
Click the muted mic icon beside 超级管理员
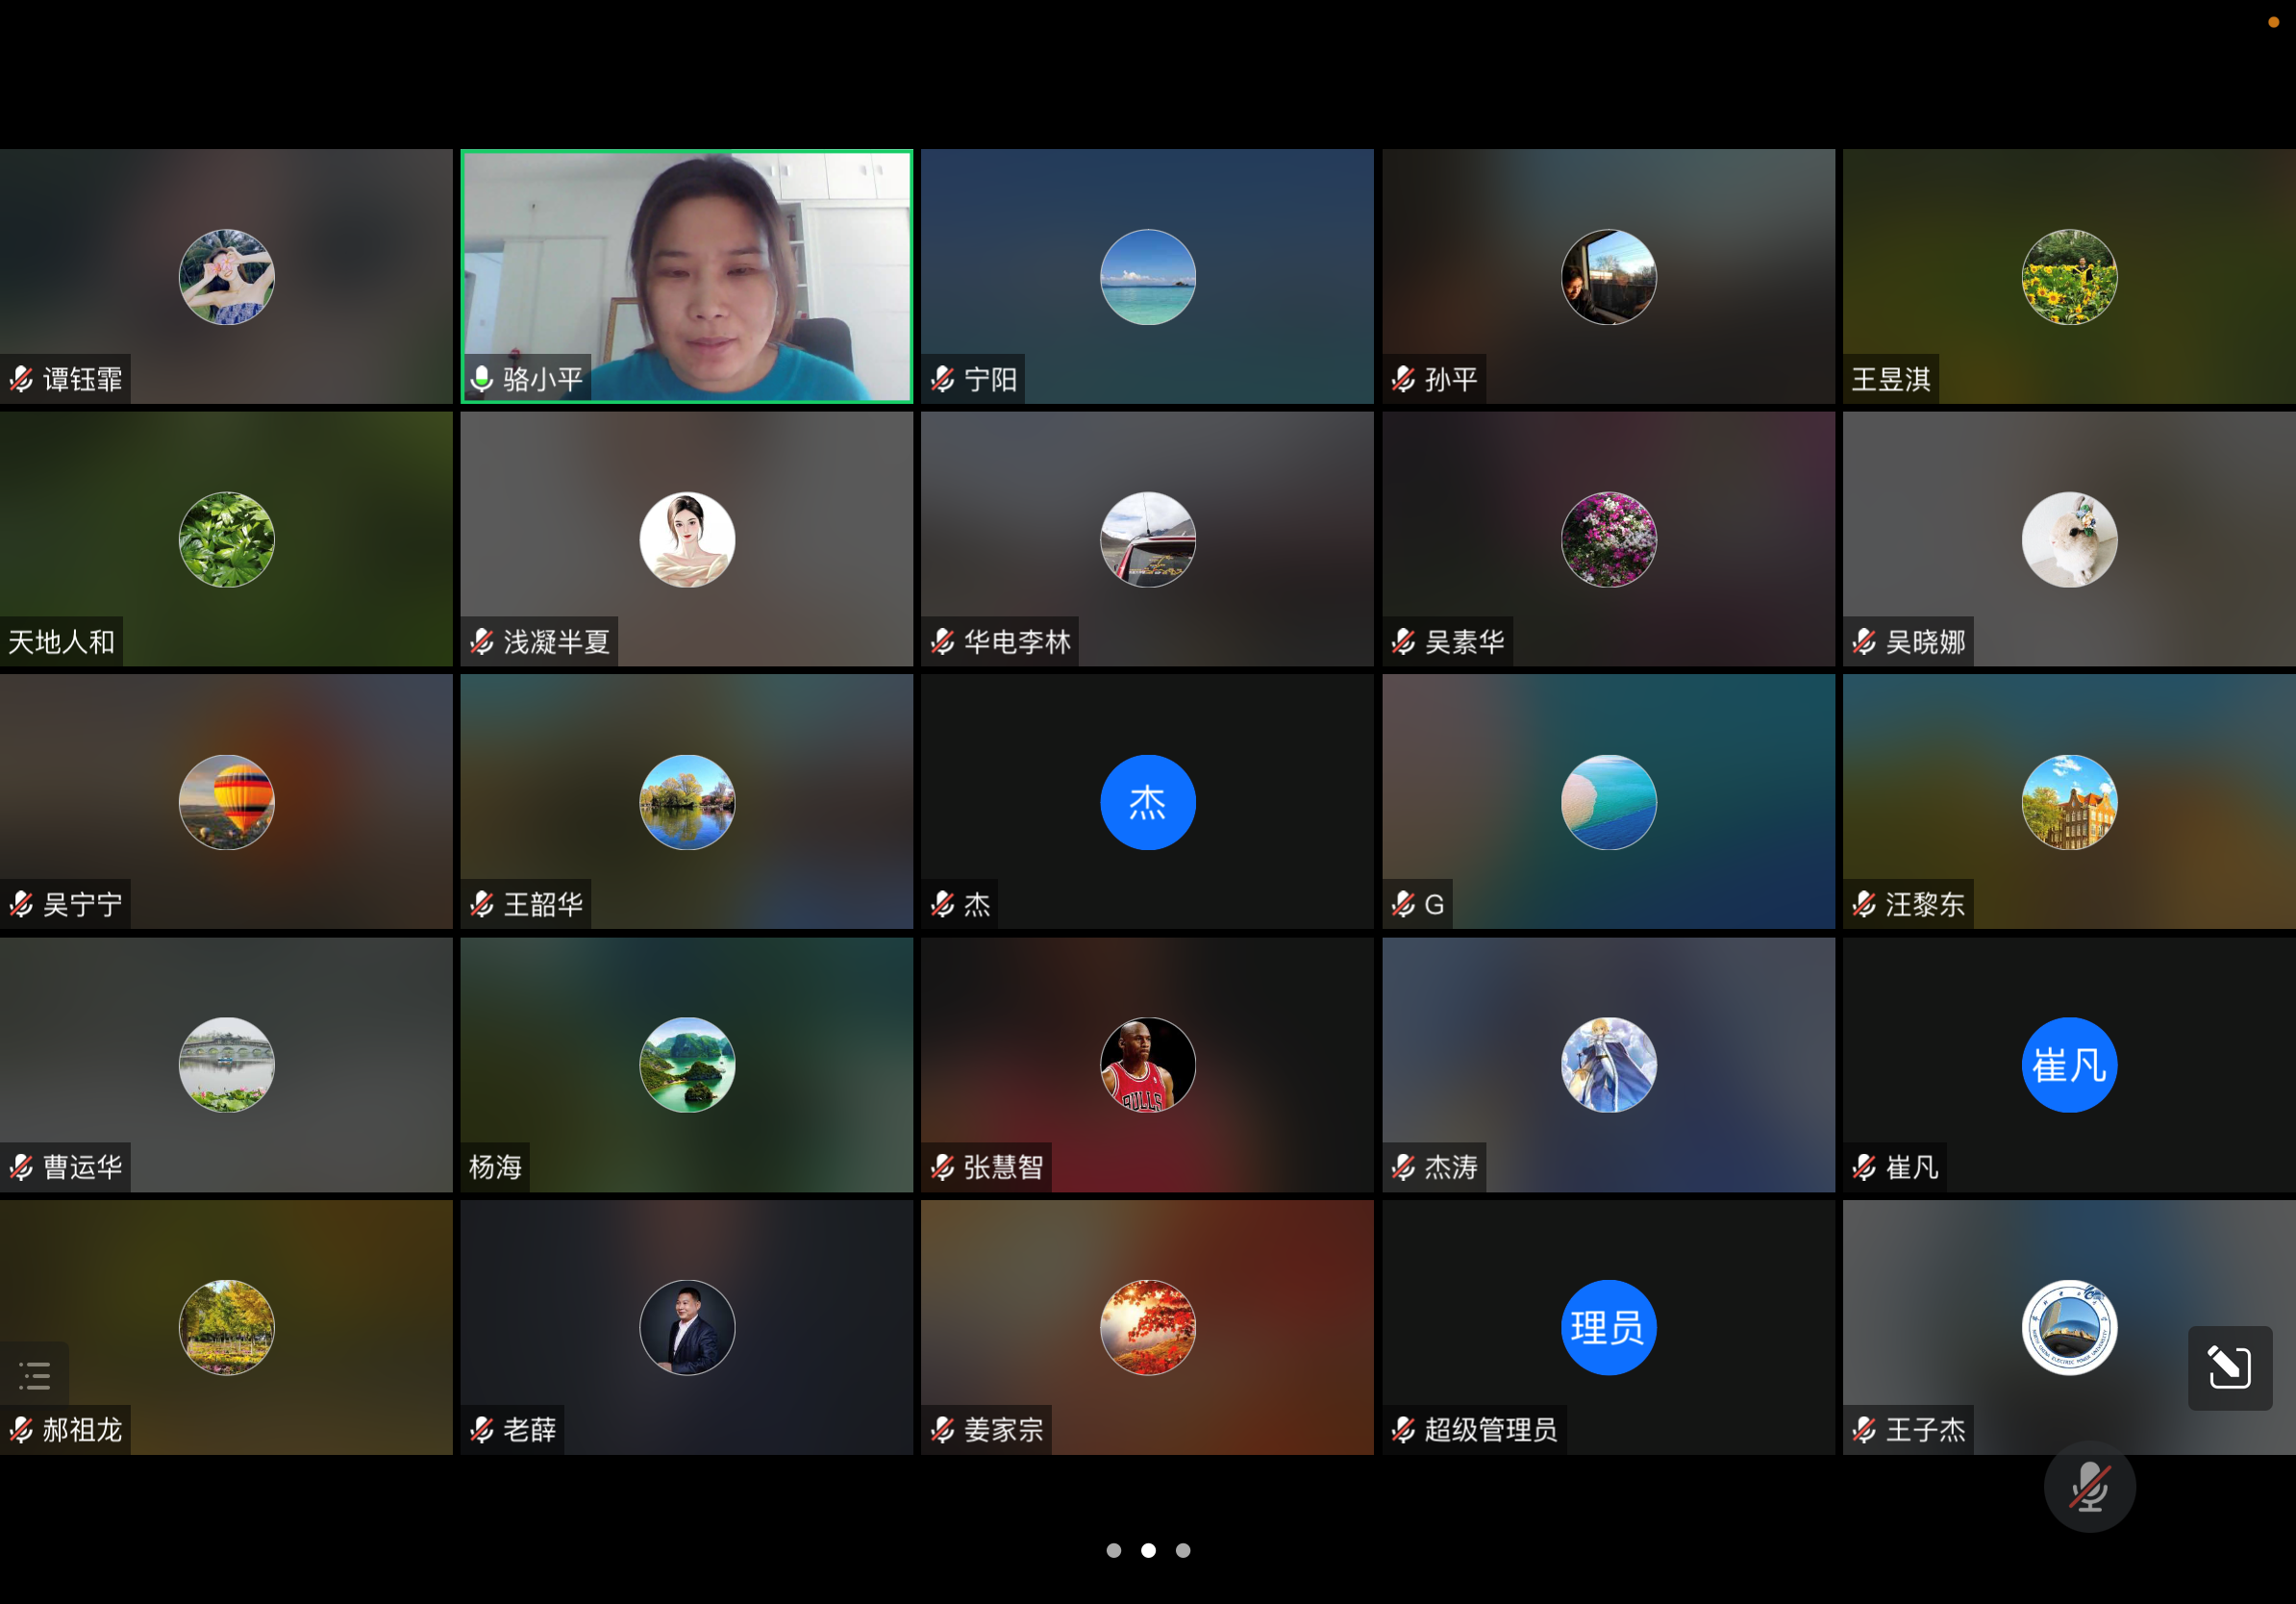1403,1430
